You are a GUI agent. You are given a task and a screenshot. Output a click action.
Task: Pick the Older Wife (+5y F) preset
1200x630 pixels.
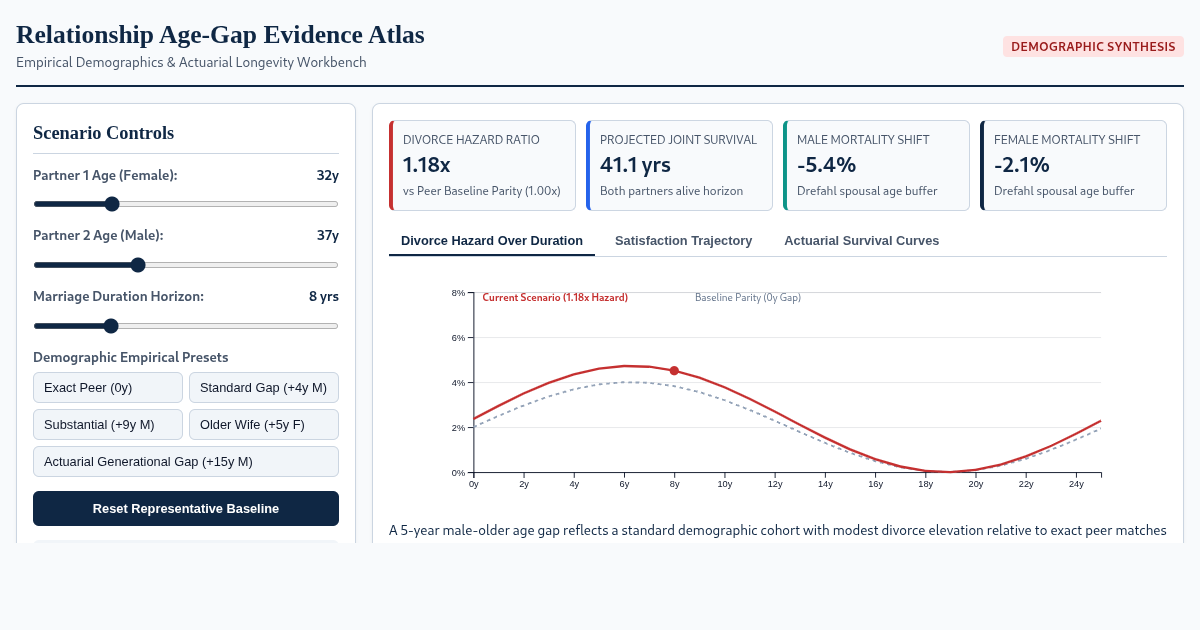coord(264,424)
